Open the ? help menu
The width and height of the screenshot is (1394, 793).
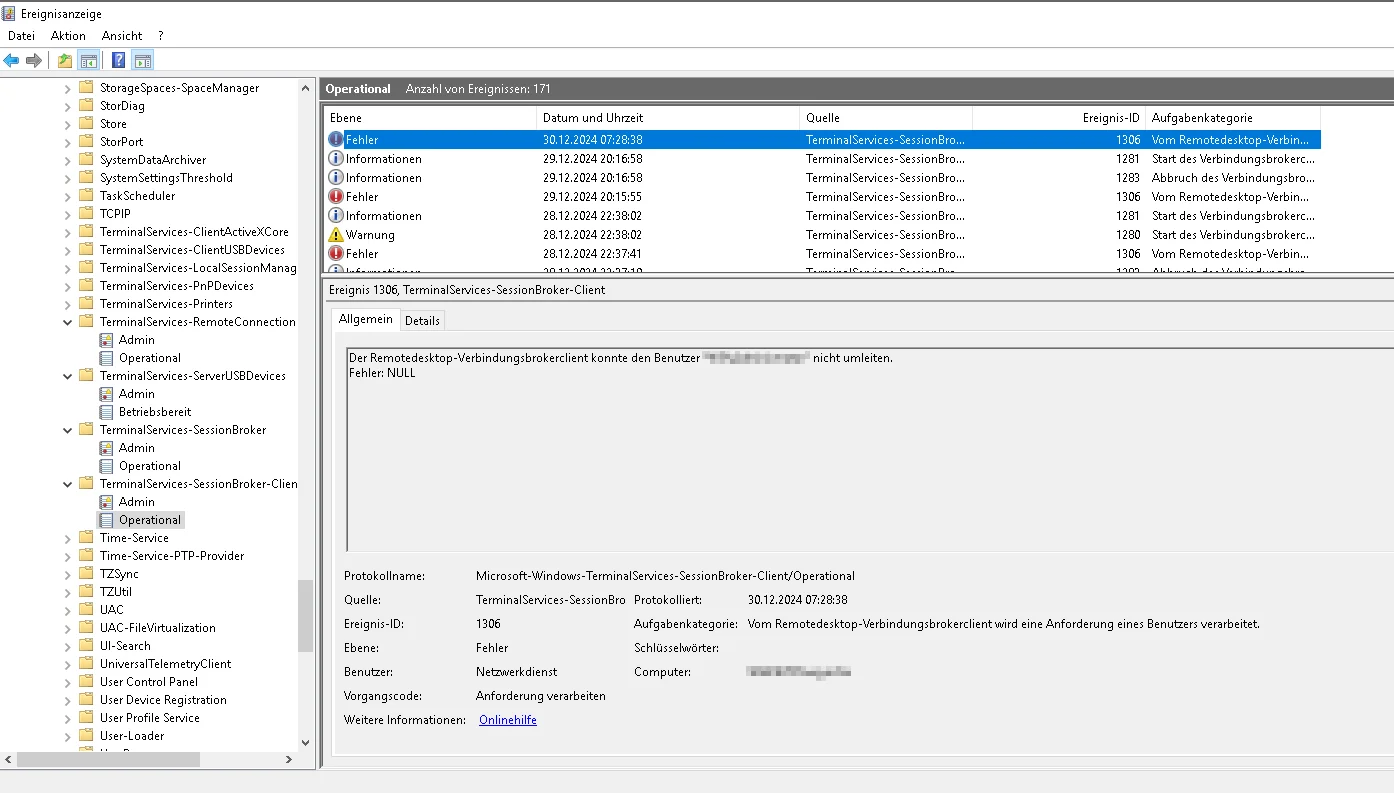pyautogui.click(x=161, y=36)
